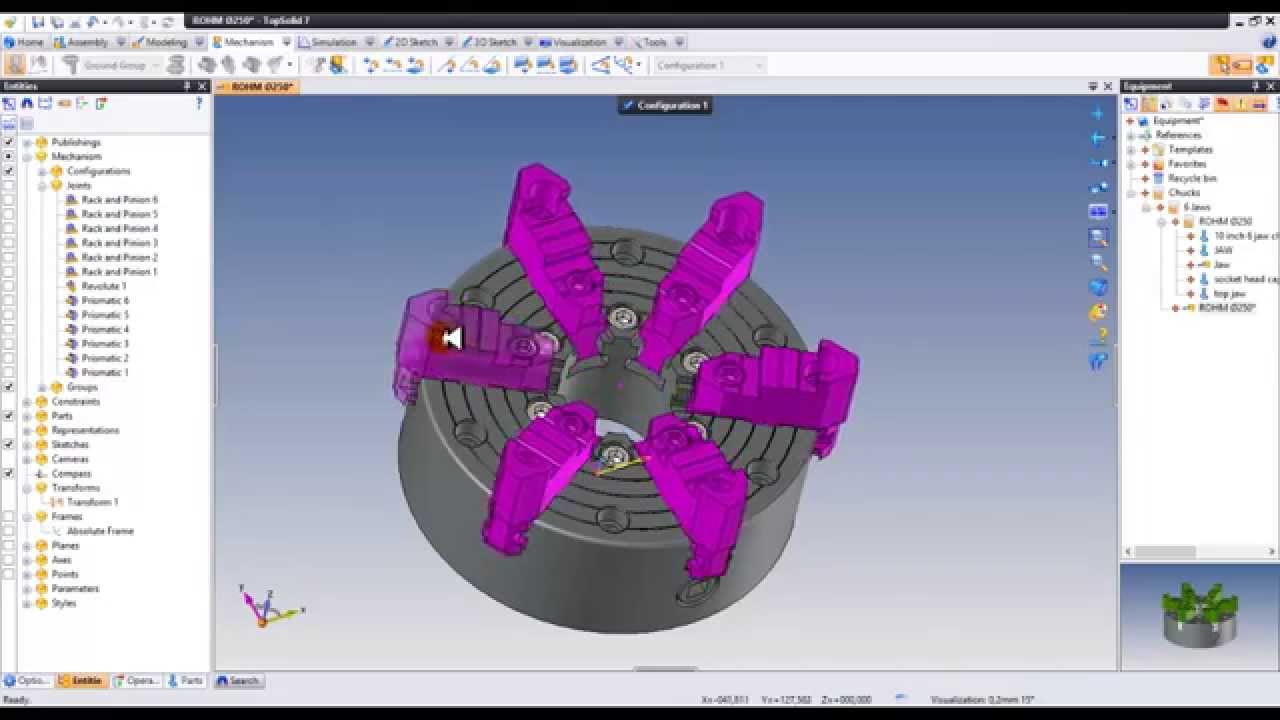Toggle the Sketches visibility checkbox
The height and width of the screenshot is (720, 1280).
point(9,445)
